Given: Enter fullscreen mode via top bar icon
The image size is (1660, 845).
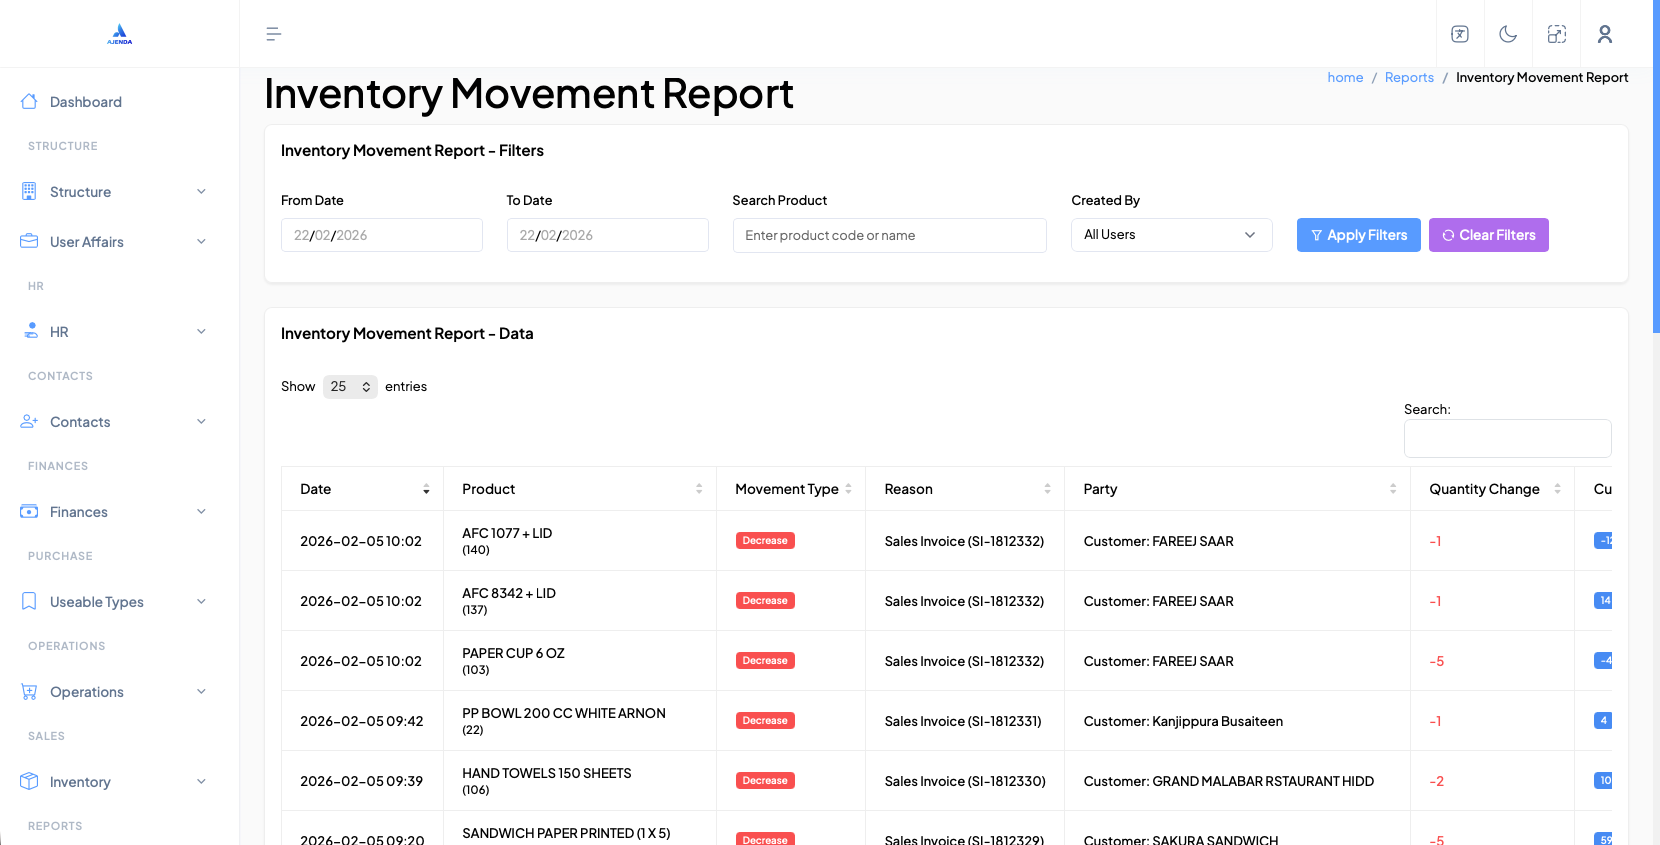Looking at the screenshot, I should (1556, 34).
